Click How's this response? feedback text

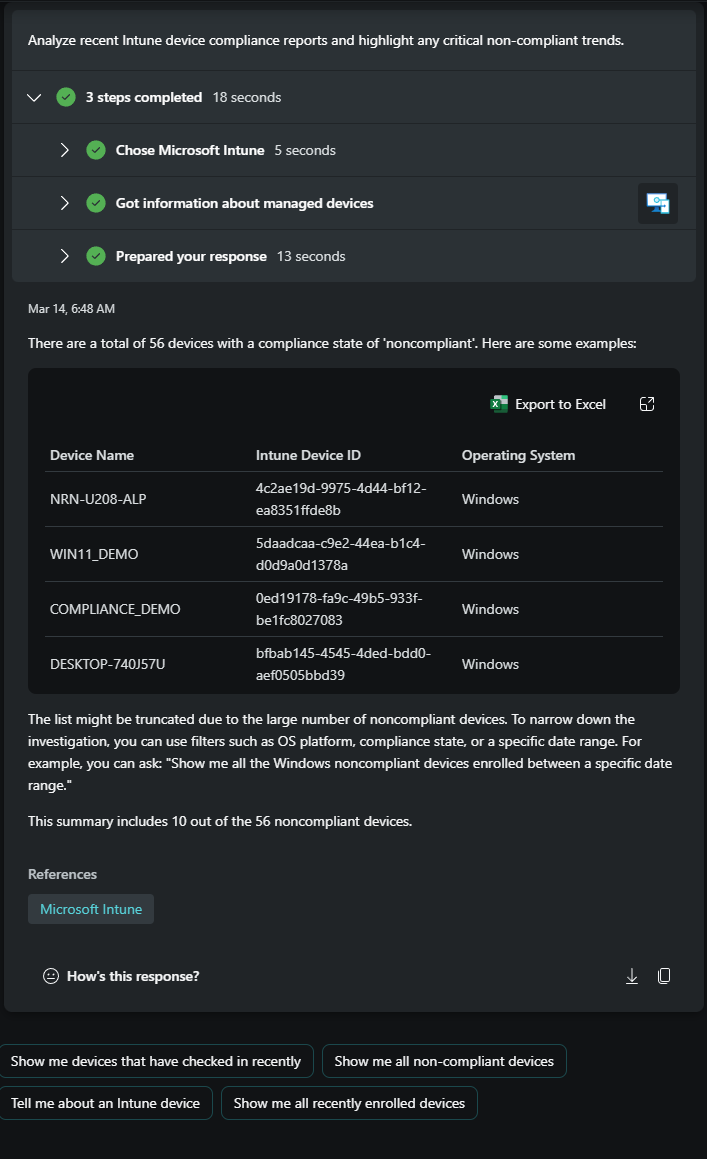[x=133, y=976]
